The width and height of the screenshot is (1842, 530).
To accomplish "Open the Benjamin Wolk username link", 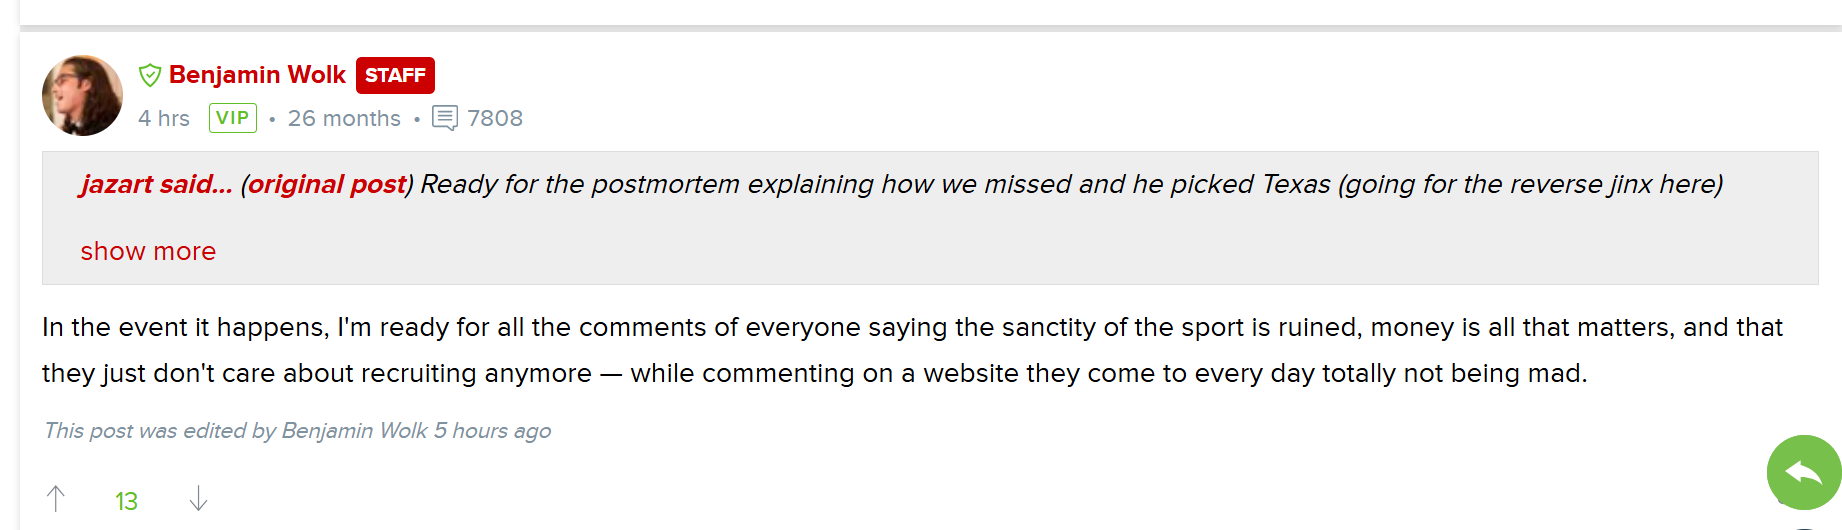I will coord(257,75).
